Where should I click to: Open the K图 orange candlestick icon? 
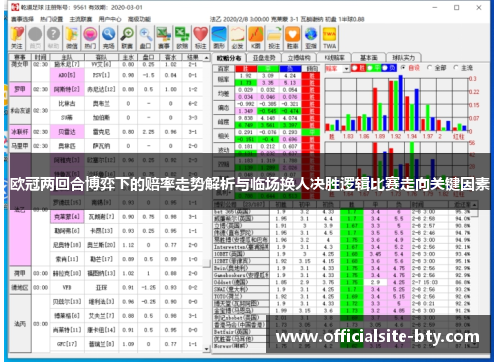click(x=256, y=38)
